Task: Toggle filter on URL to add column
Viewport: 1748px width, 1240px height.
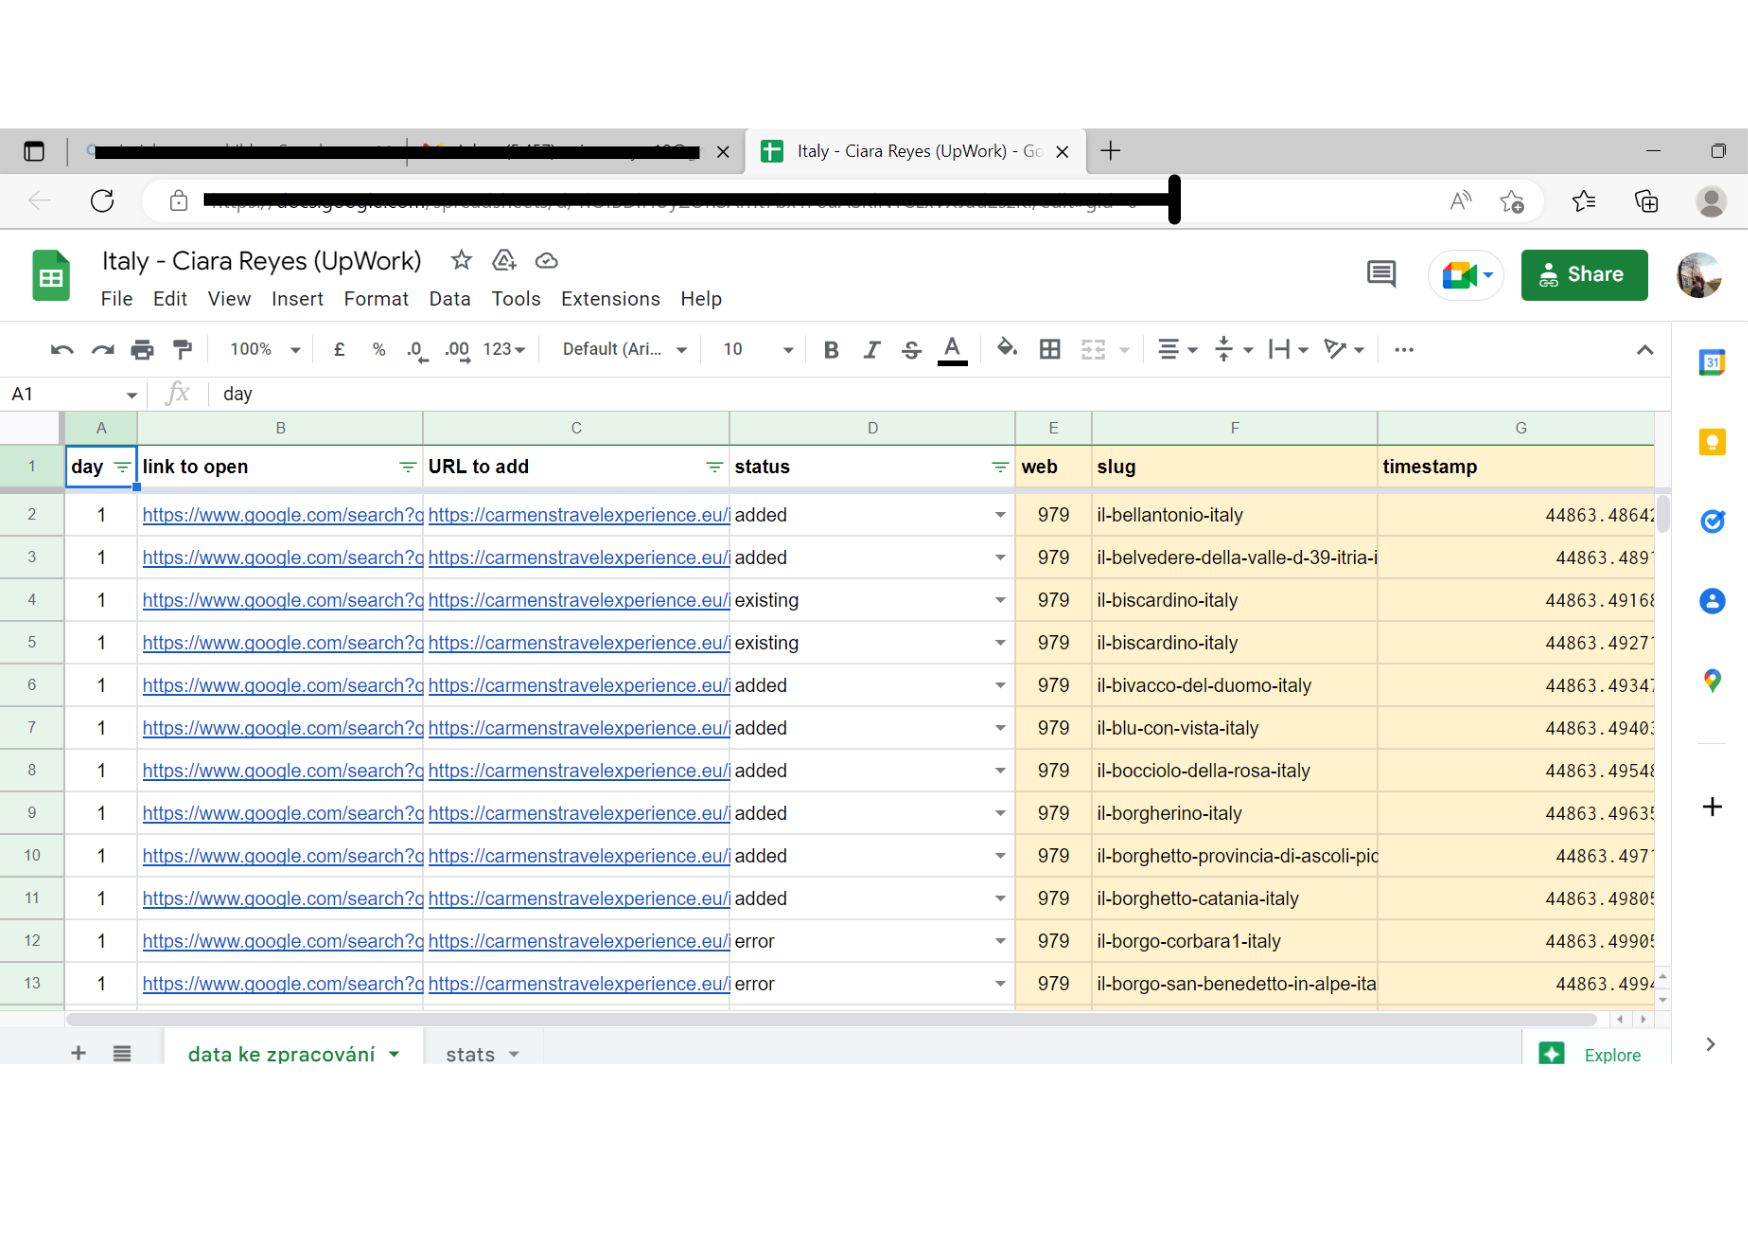Action: (714, 467)
